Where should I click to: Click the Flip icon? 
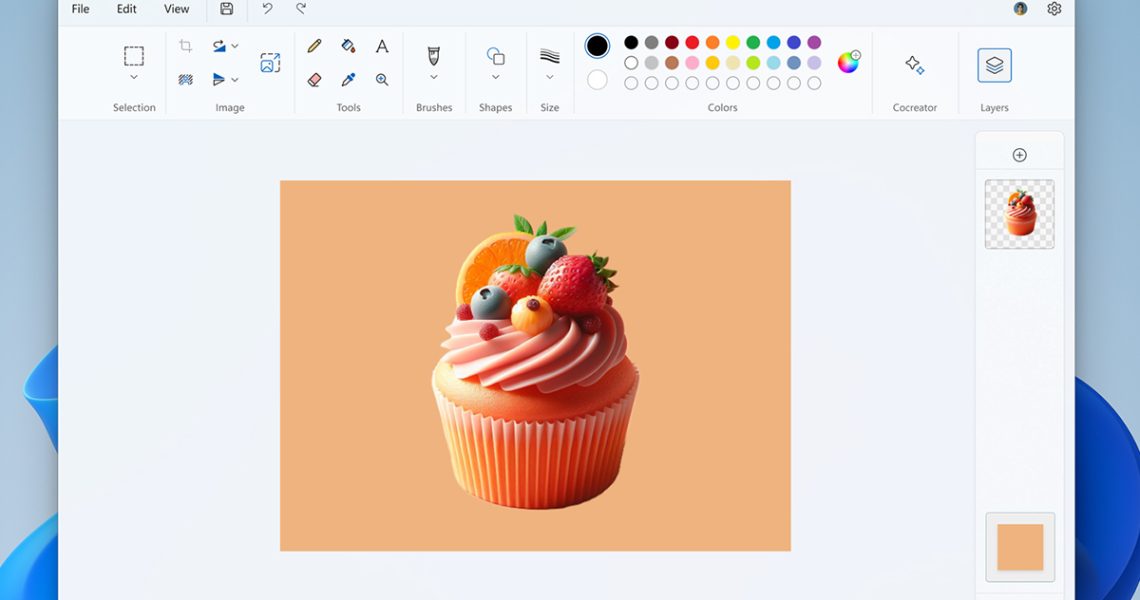[219, 79]
